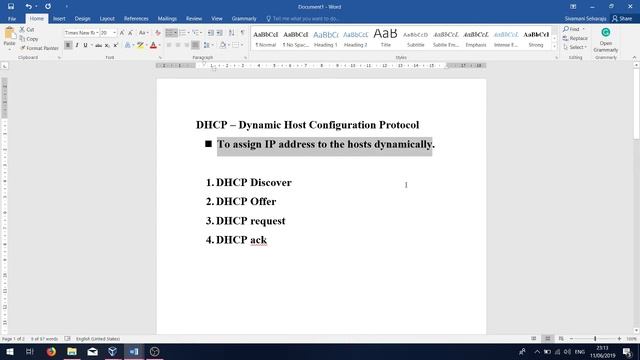
Task: Click the Increase Font Size icon
Action: coord(122,33)
